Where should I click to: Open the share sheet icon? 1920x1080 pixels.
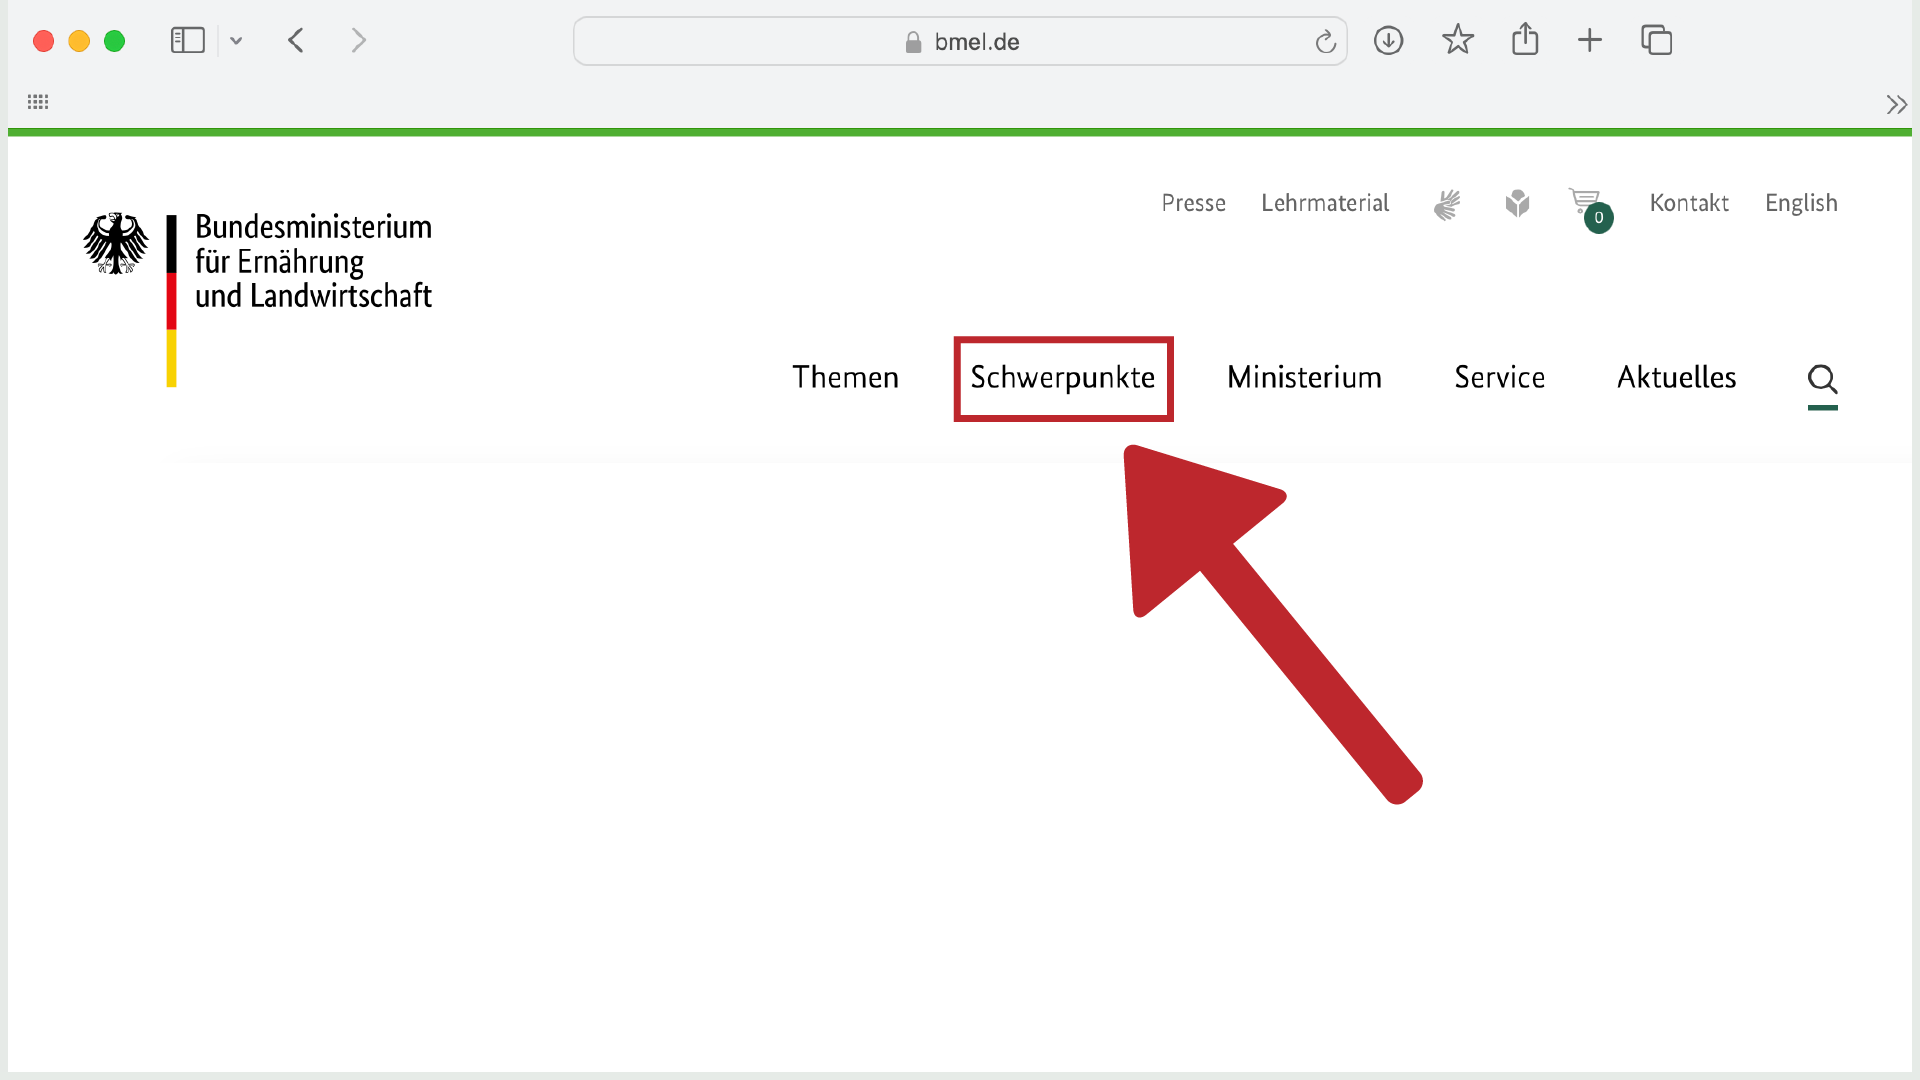[1525, 40]
